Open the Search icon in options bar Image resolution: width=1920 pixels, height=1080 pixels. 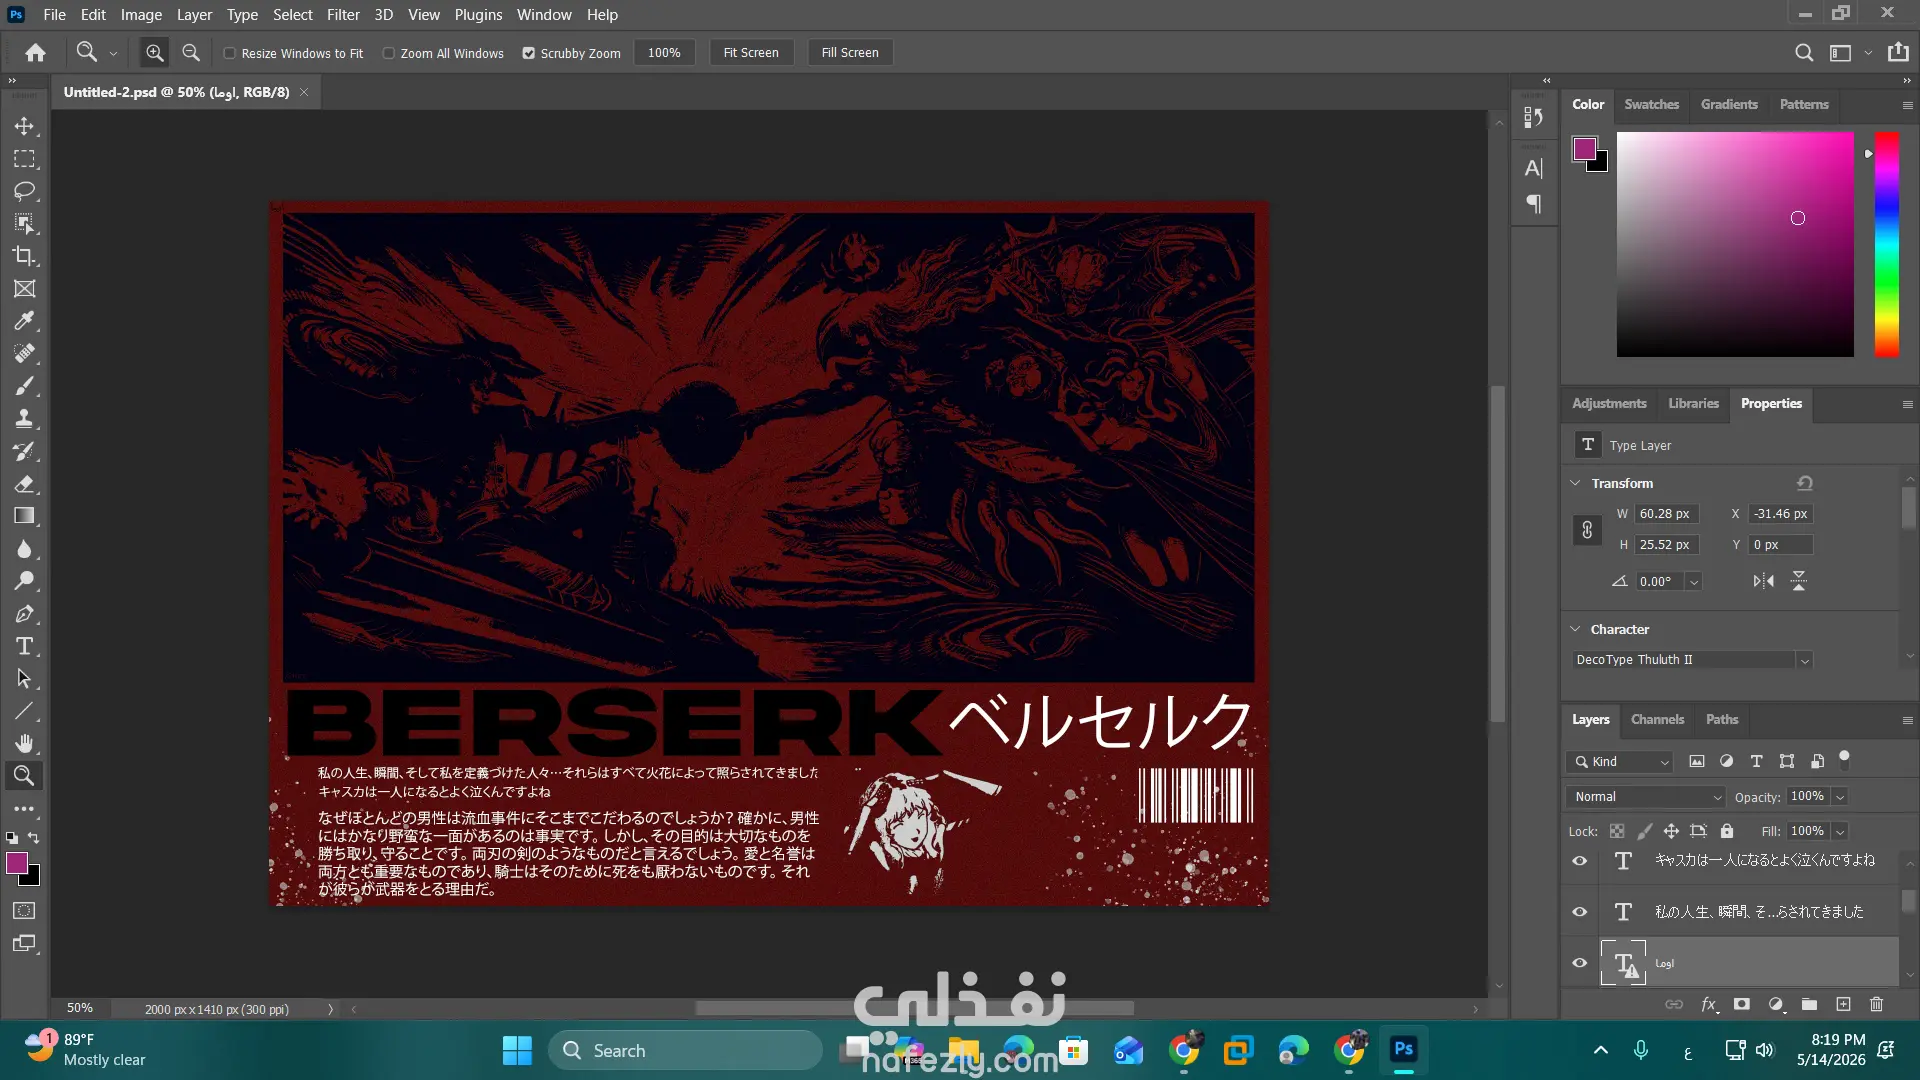(x=1804, y=53)
